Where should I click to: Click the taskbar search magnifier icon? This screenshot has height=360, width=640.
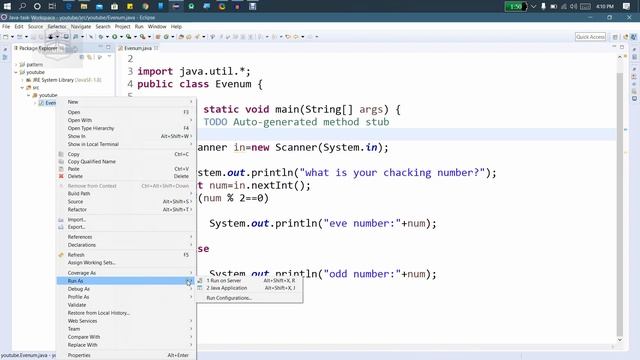coord(22,6)
